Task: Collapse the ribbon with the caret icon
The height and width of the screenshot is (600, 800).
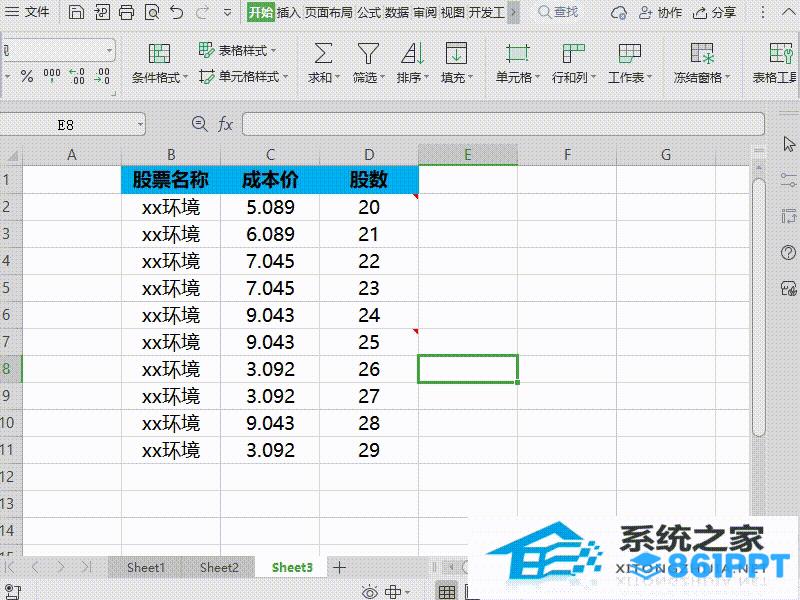Action: click(788, 12)
